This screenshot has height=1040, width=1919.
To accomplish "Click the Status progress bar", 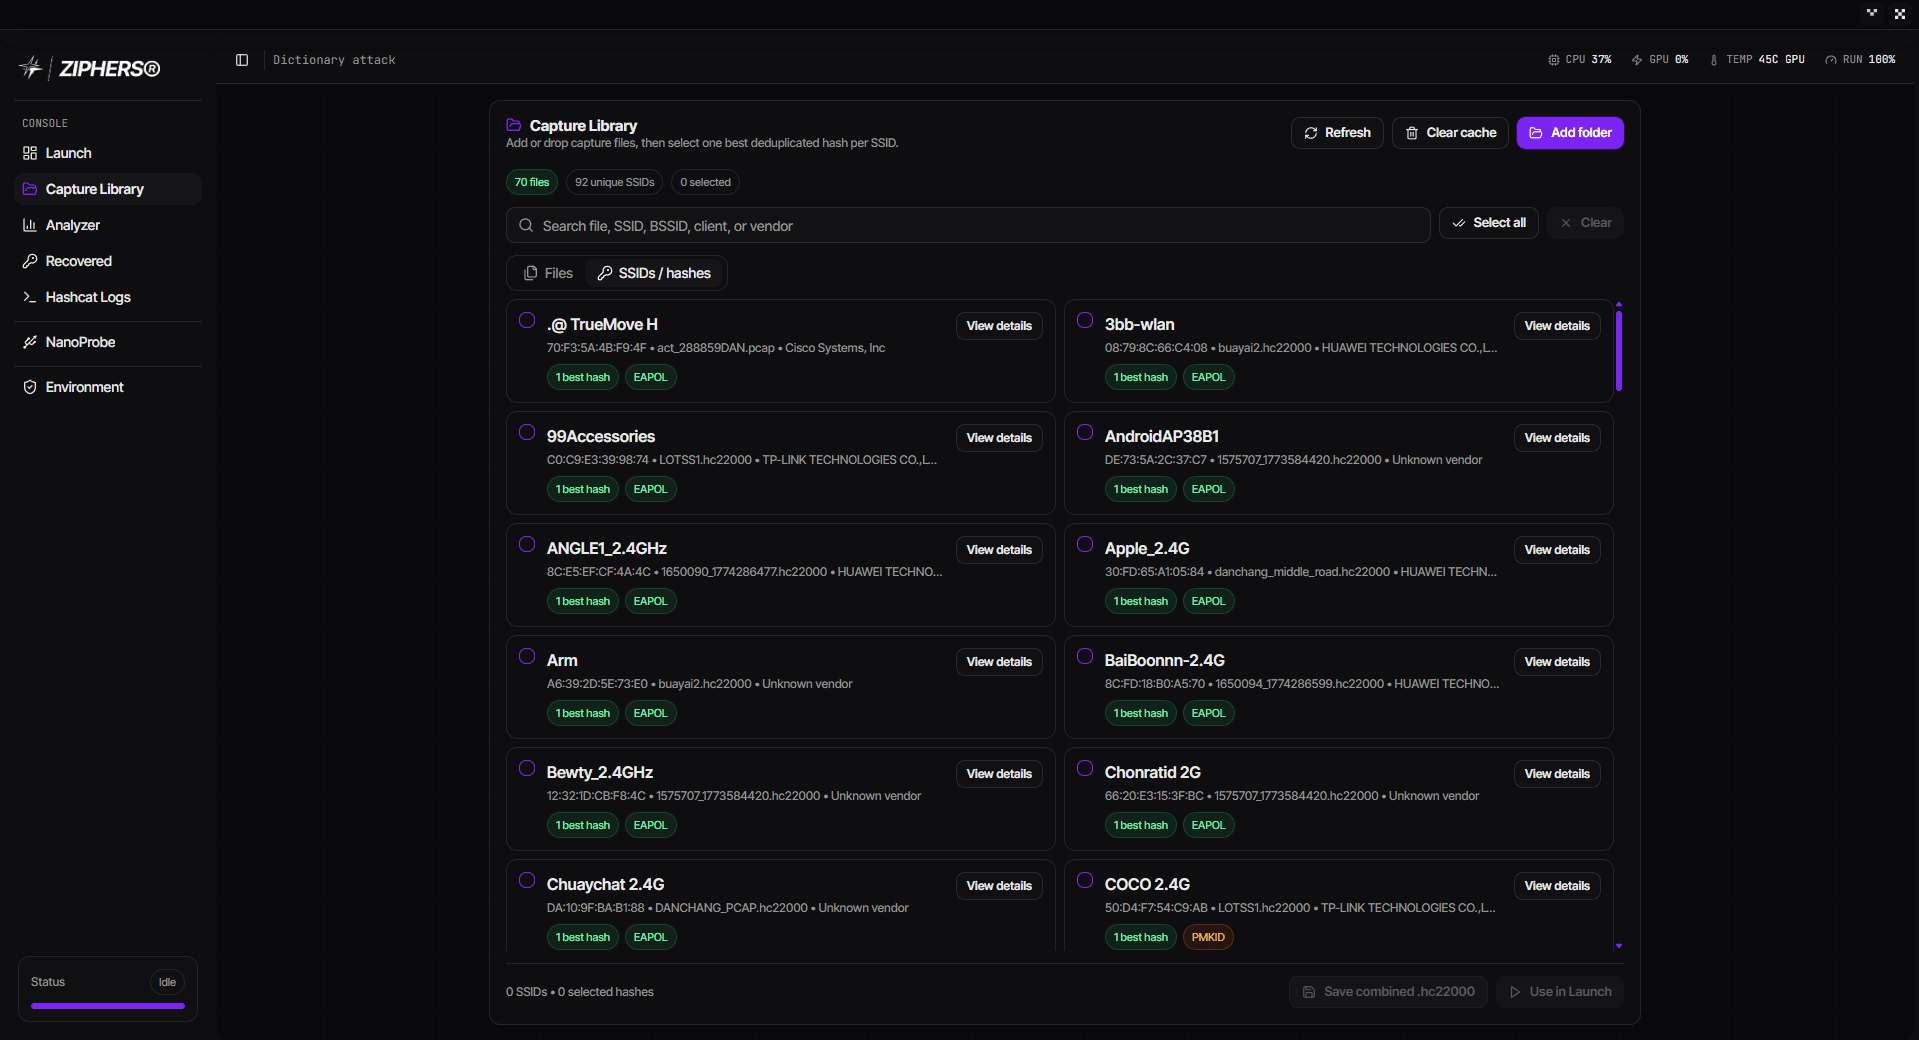I will (x=108, y=1006).
